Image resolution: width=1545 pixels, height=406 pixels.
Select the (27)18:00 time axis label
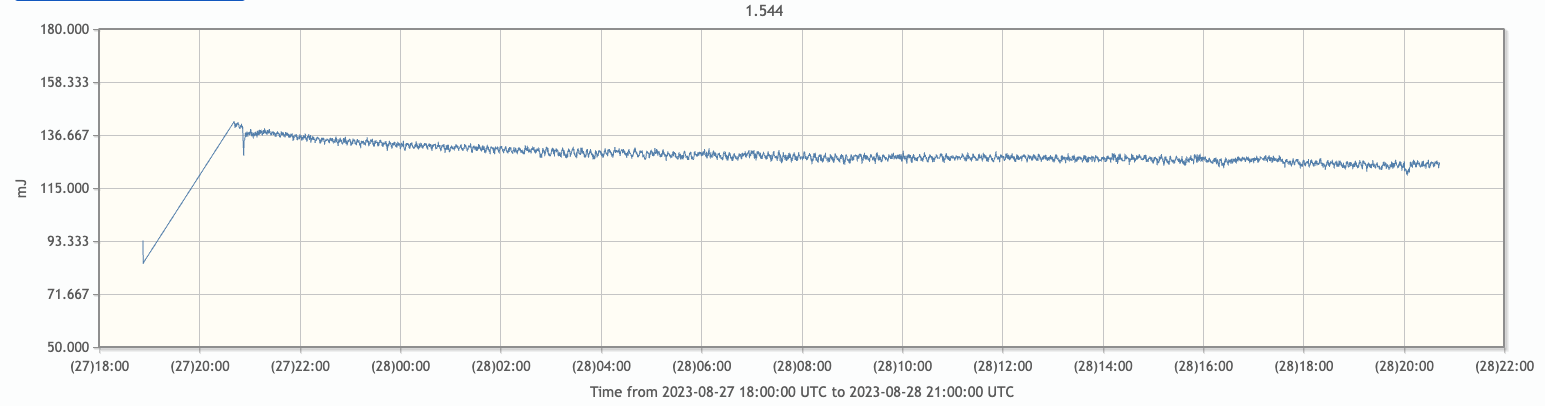click(x=98, y=367)
